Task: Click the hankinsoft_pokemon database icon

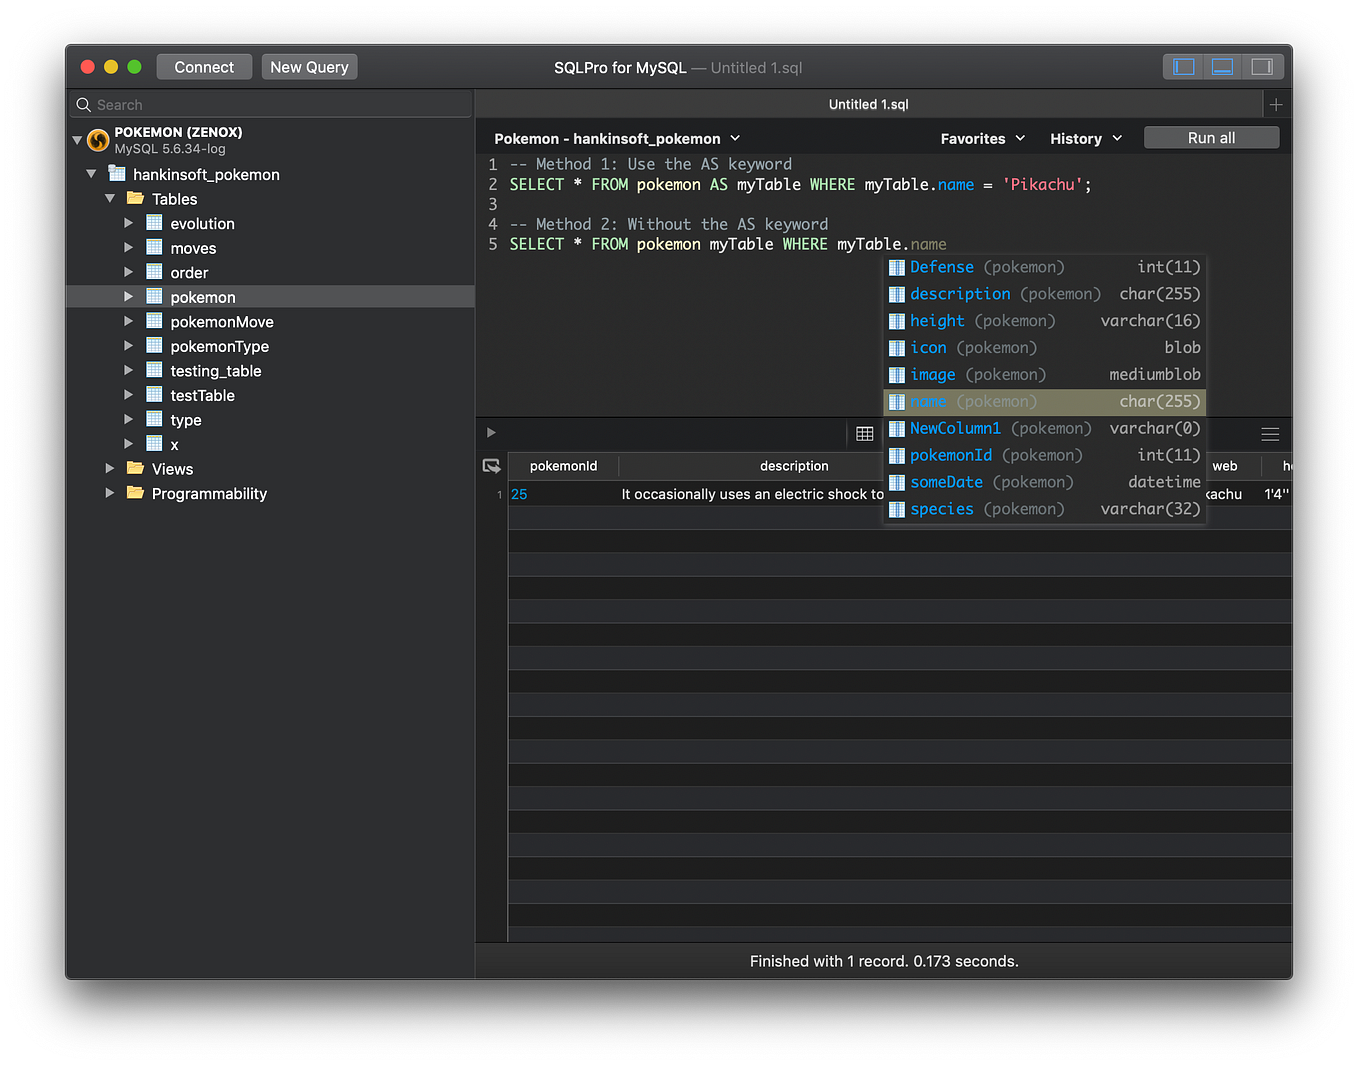Action: point(116,174)
